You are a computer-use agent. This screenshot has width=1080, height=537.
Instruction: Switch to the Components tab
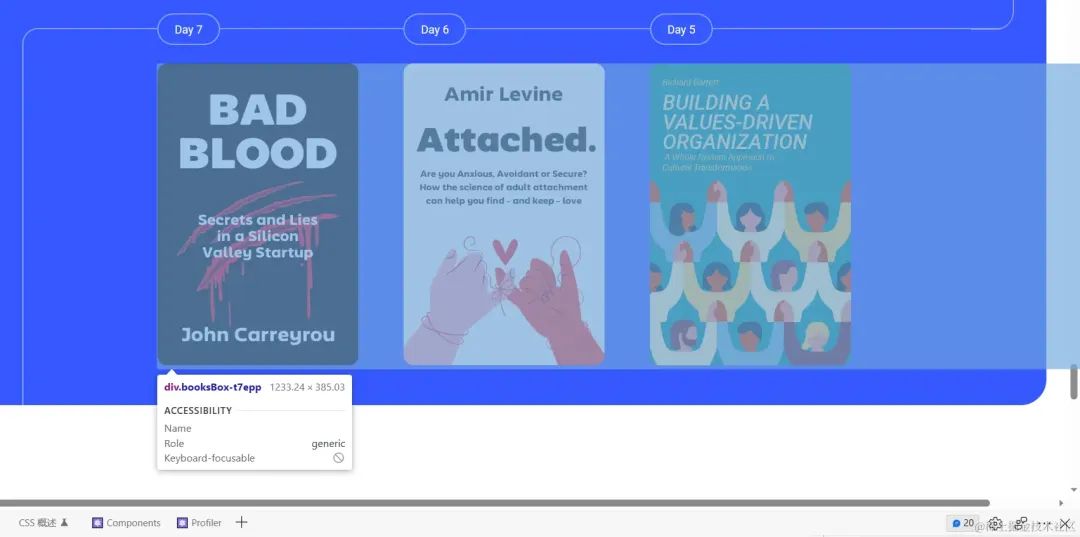coord(125,523)
